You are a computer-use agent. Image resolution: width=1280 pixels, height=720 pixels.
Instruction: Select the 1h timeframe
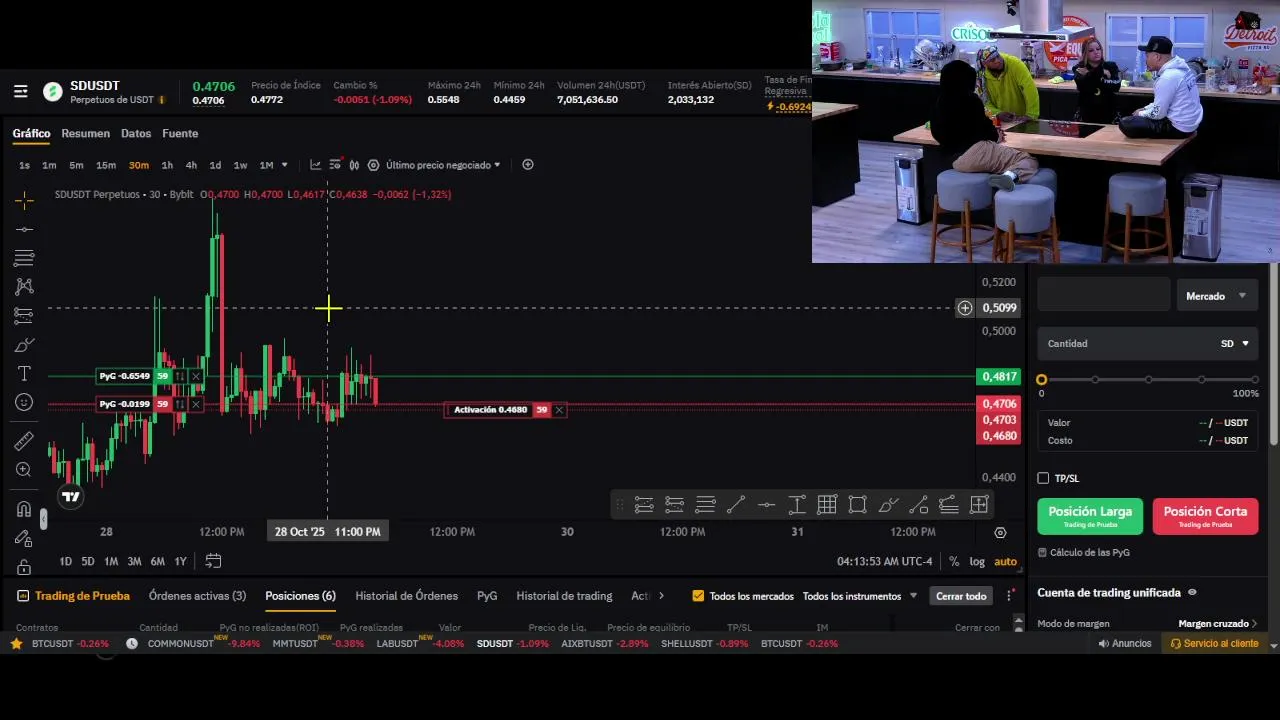(167, 165)
